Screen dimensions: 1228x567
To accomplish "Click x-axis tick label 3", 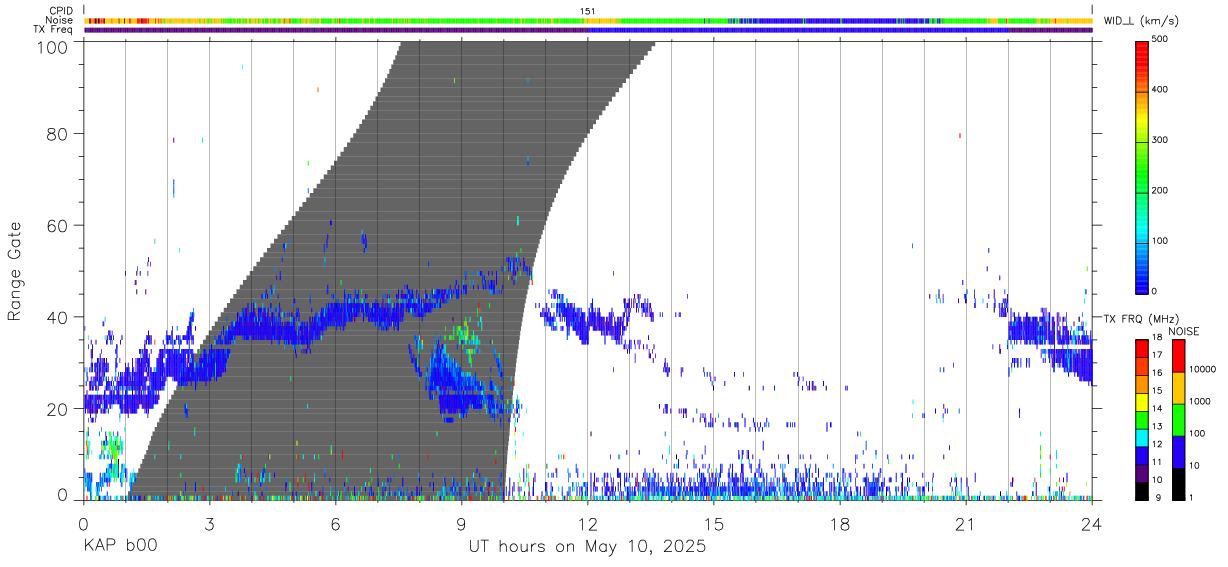I will 209,523.
